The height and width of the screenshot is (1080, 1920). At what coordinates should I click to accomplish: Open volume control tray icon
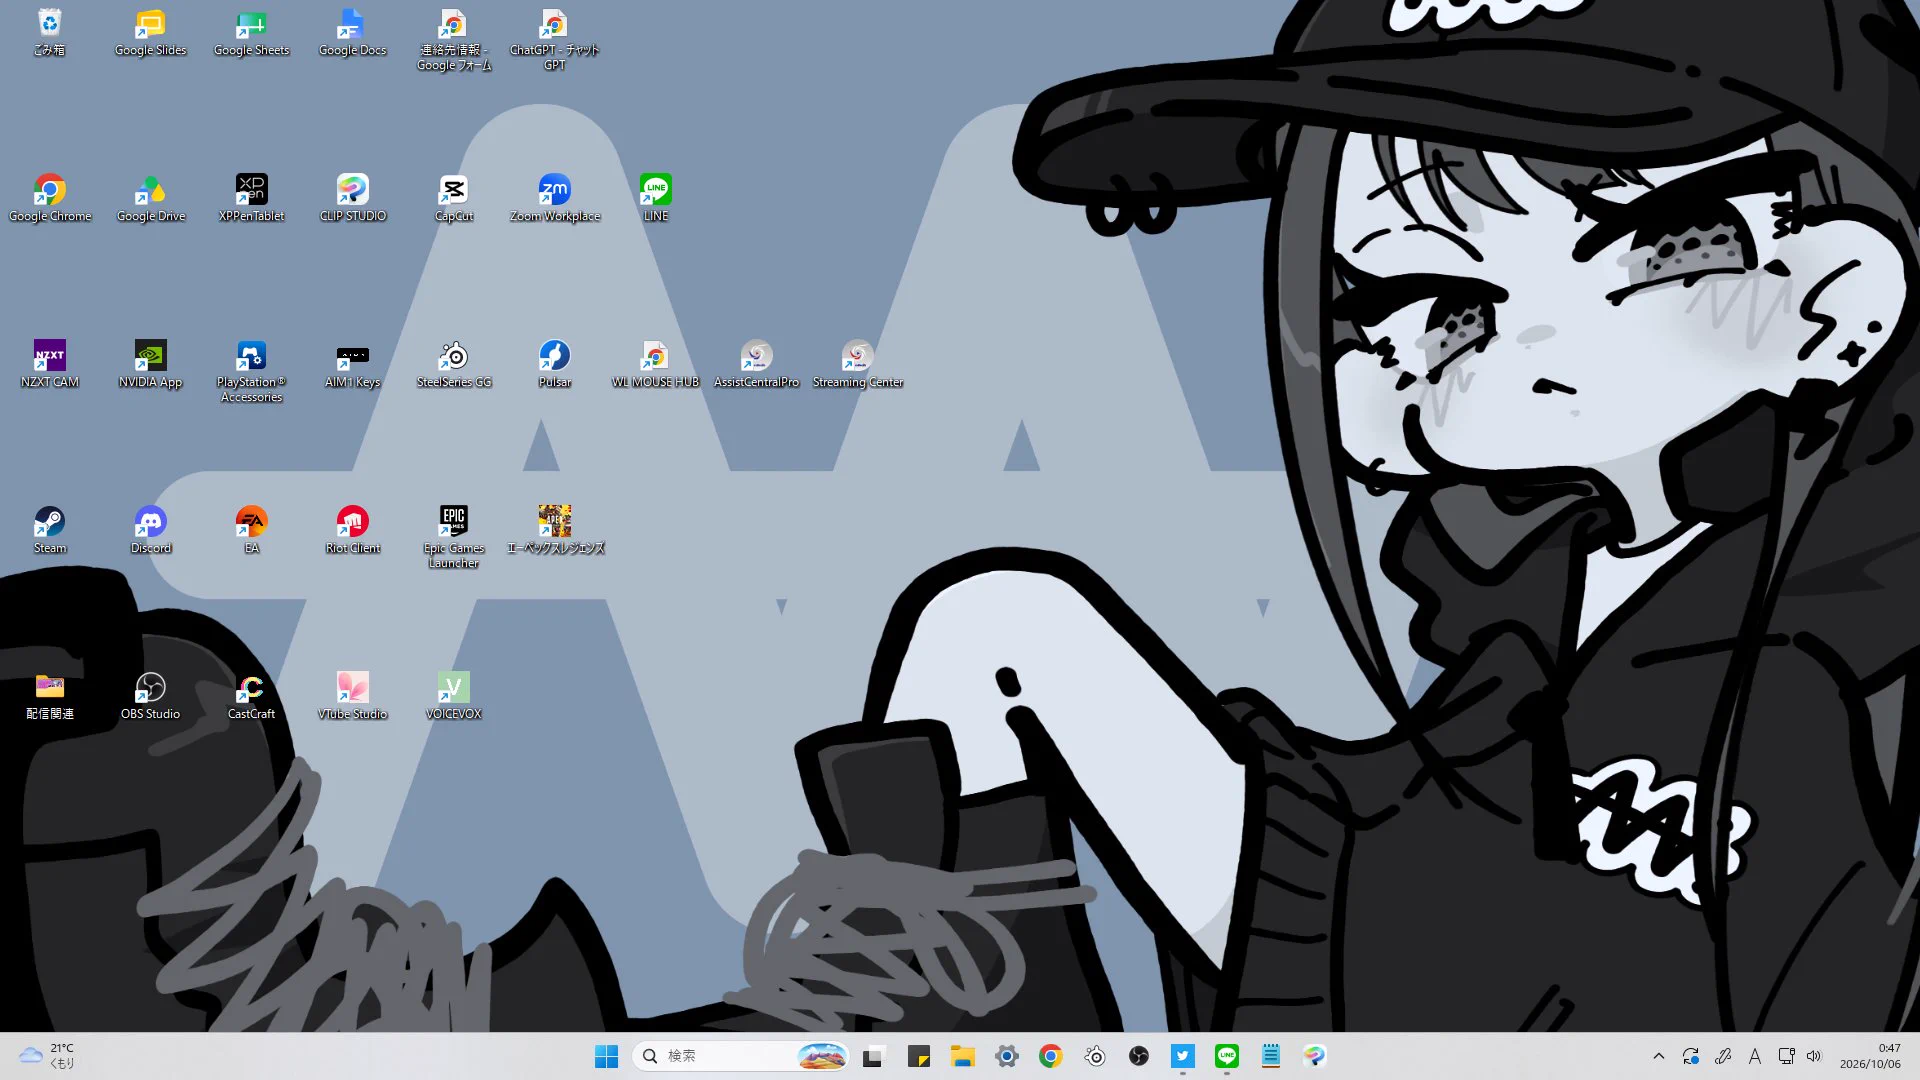coord(1814,1056)
